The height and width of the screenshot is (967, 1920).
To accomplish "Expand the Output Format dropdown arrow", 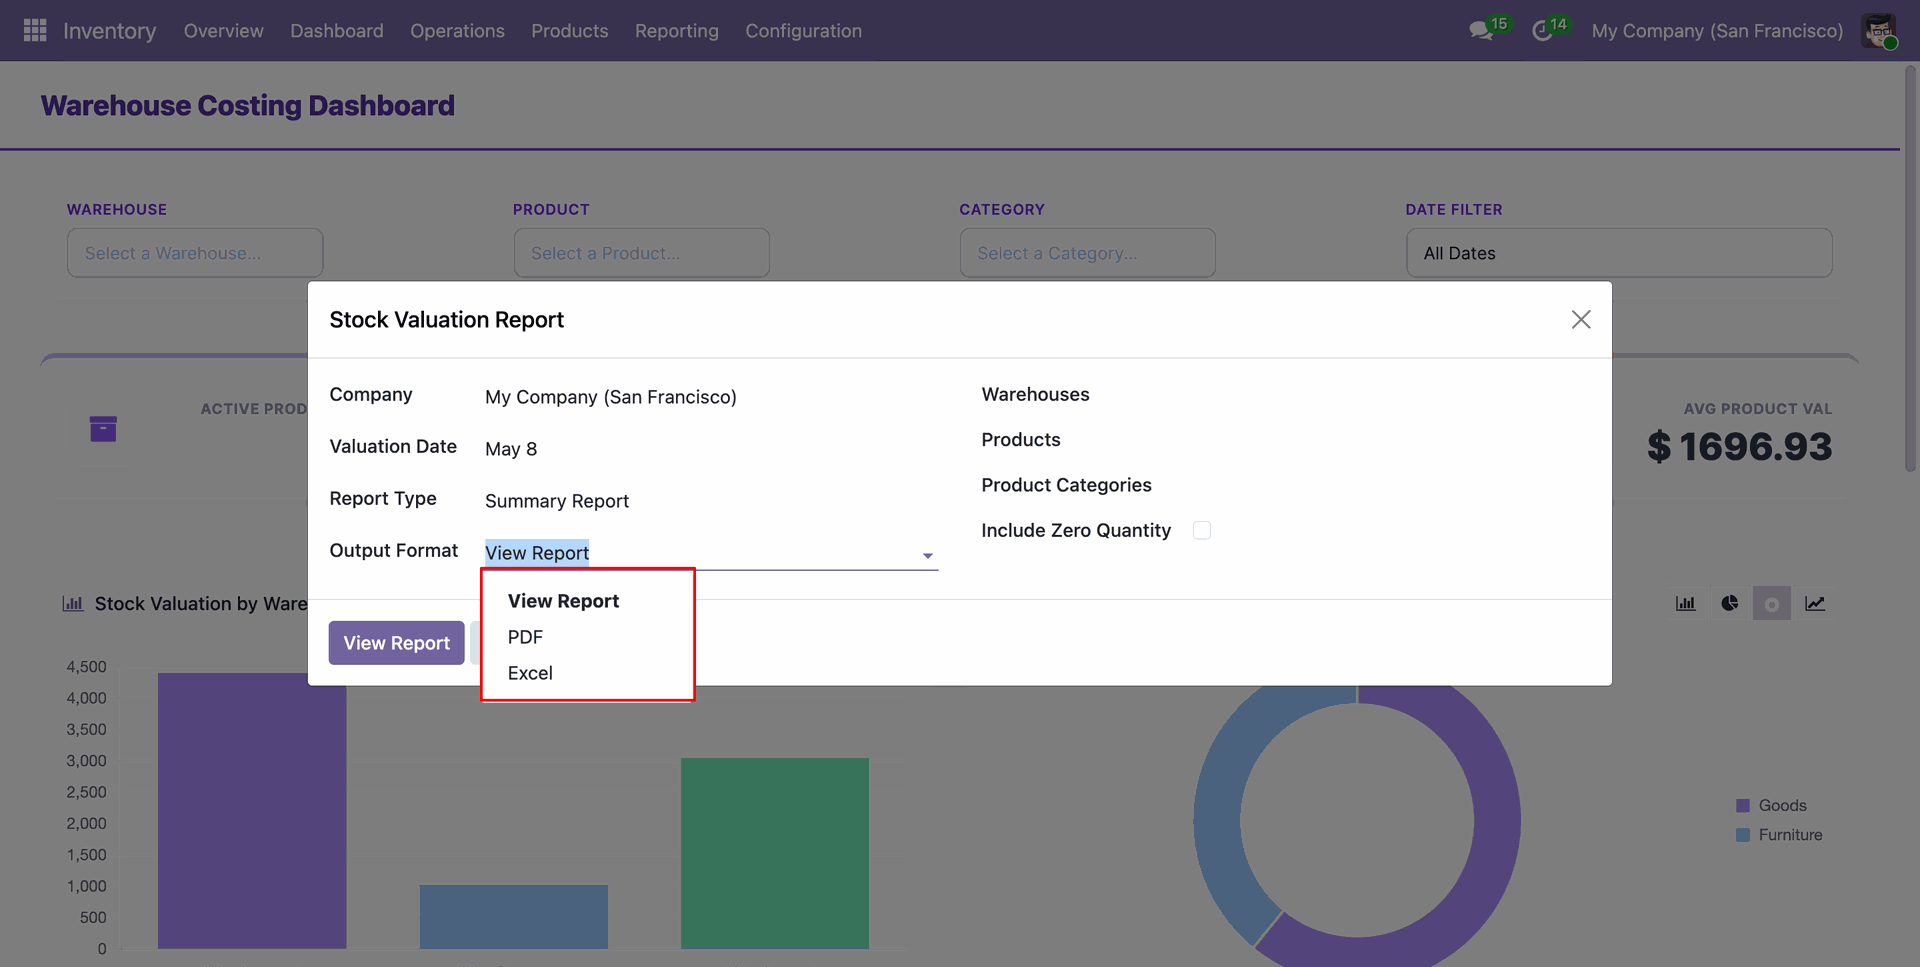I will coord(927,555).
